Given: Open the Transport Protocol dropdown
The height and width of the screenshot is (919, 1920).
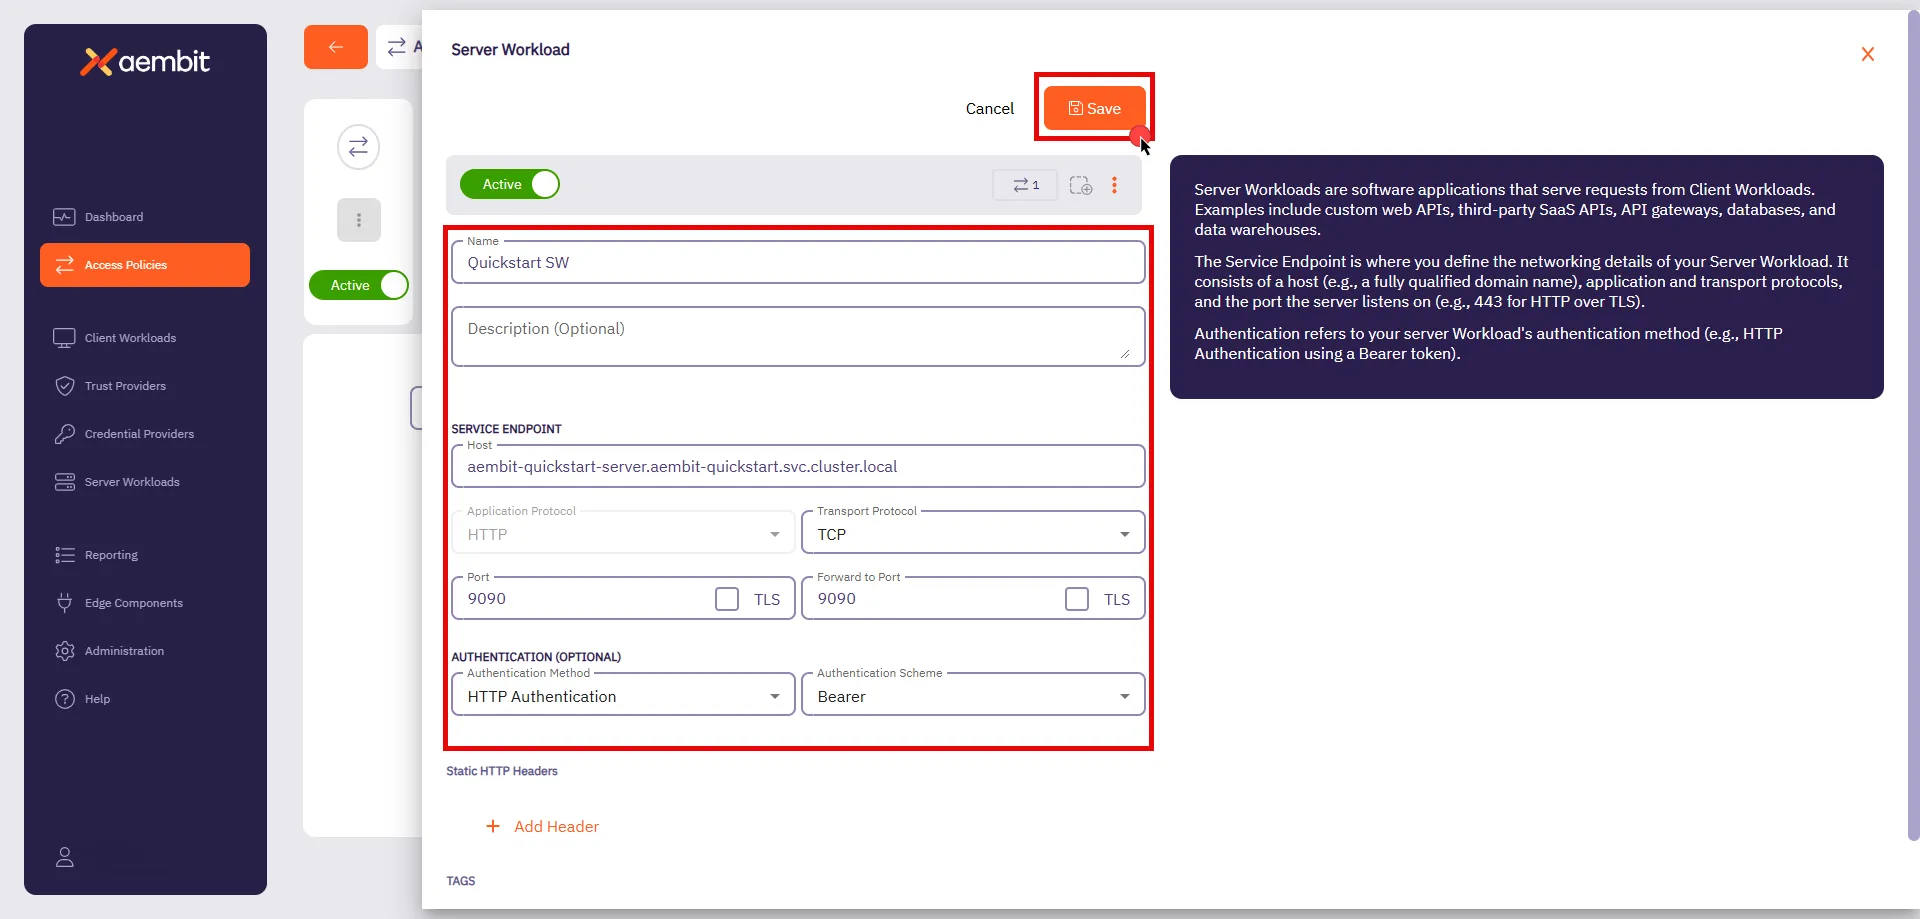Looking at the screenshot, I should pyautogui.click(x=973, y=534).
